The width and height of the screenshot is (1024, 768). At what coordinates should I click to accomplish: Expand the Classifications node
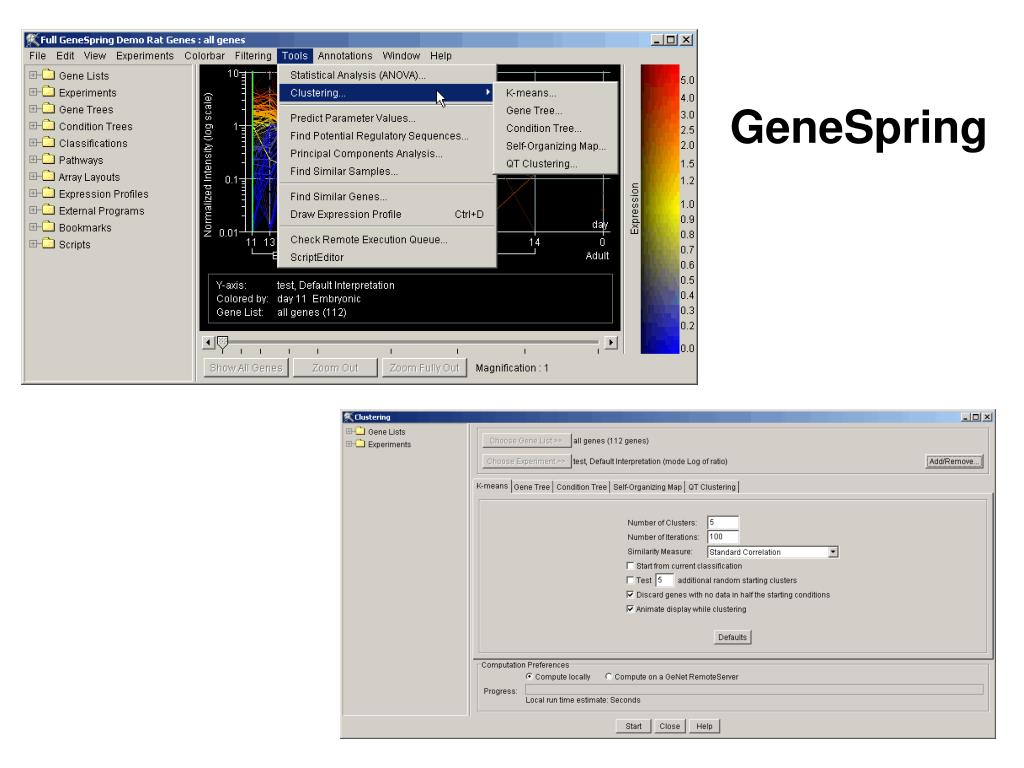33,143
